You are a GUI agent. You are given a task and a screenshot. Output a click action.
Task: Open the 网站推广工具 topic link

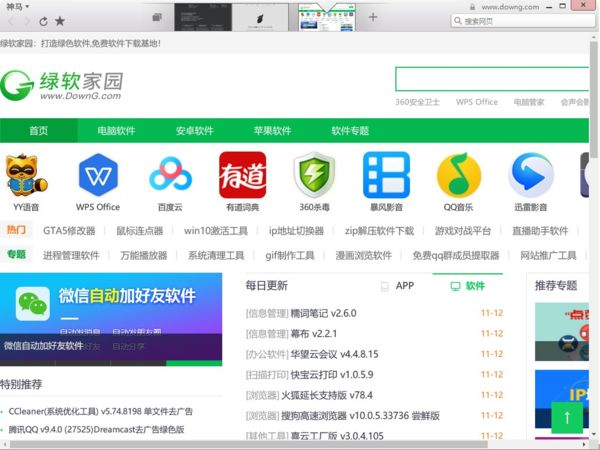(548, 255)
